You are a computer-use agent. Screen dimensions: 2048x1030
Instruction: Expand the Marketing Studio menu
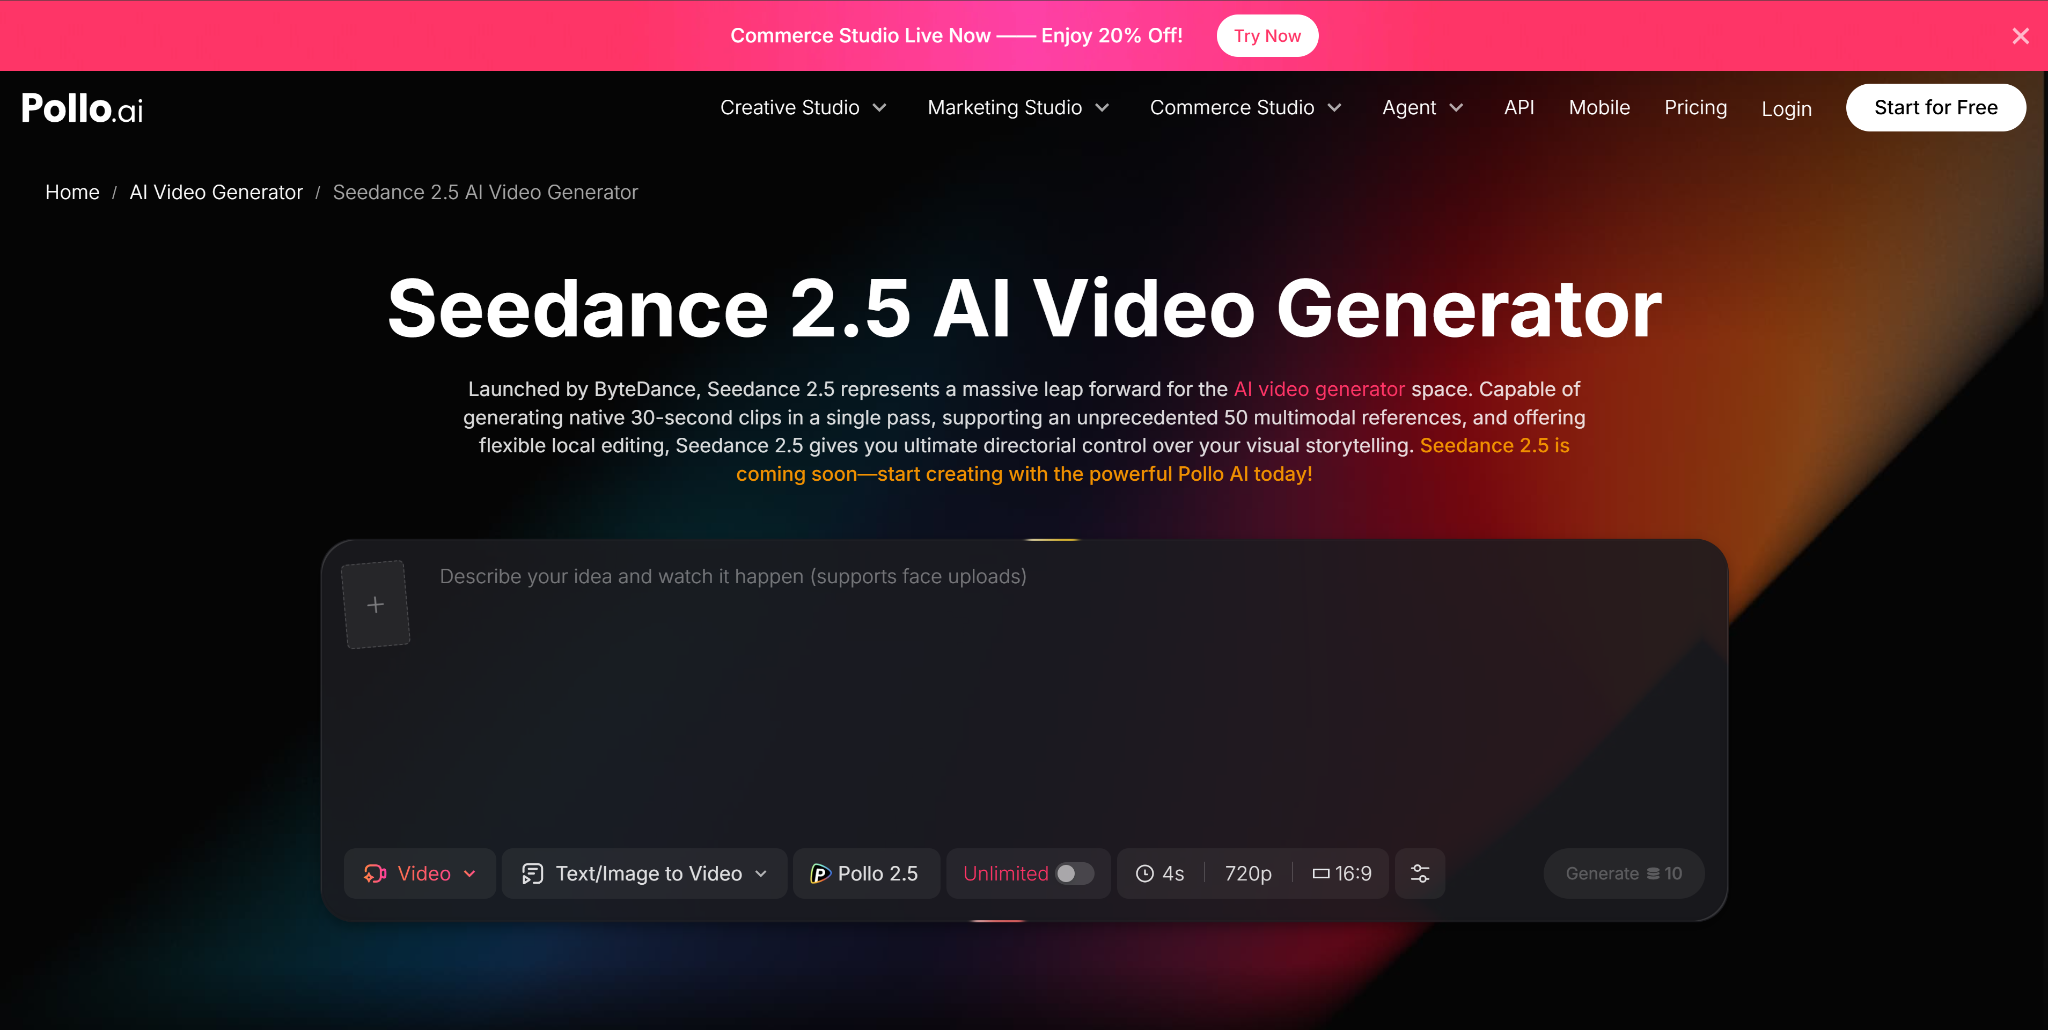tap(1018, 107)
